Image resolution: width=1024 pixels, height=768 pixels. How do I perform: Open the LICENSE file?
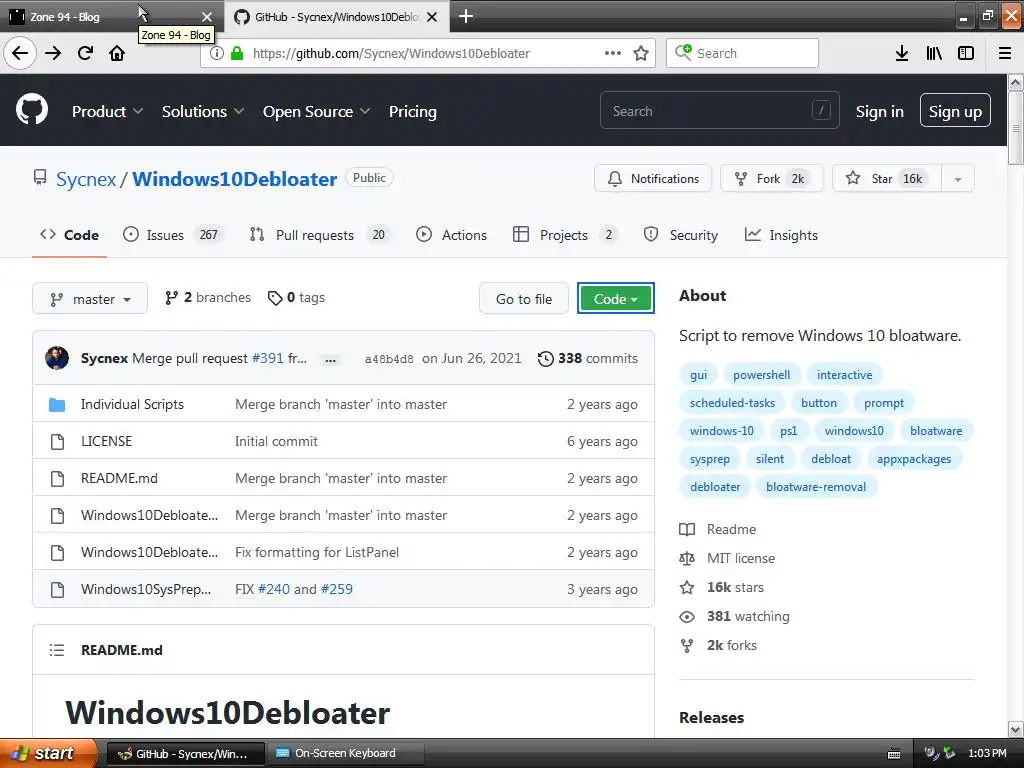pos(106,441)
